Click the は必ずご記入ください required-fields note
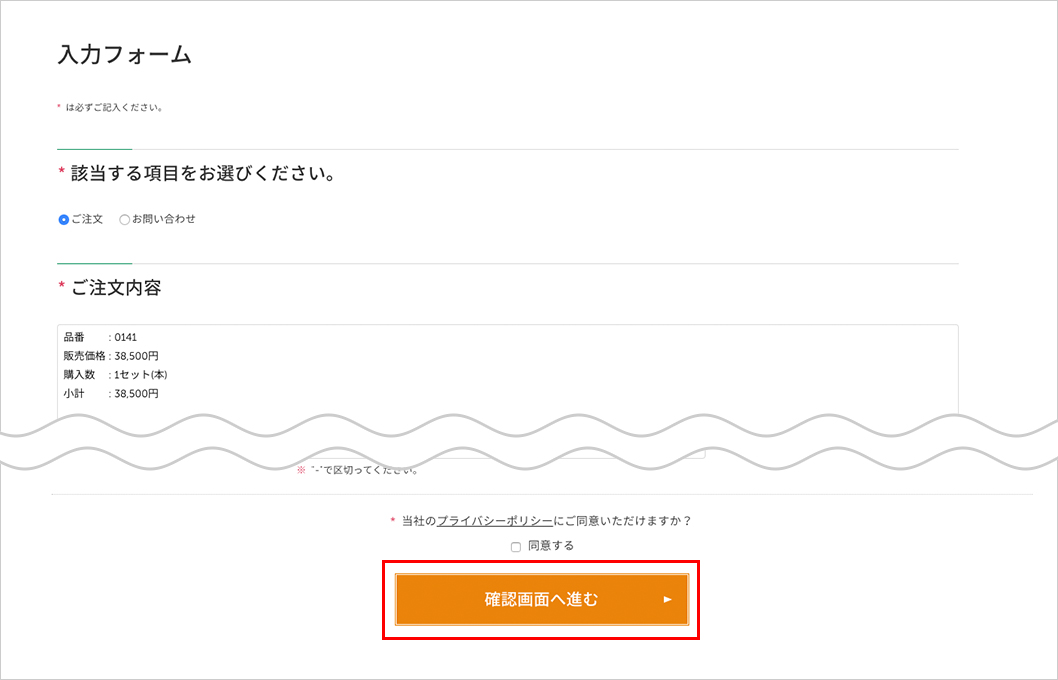The image size is (1058, 680). coord(115,106)
